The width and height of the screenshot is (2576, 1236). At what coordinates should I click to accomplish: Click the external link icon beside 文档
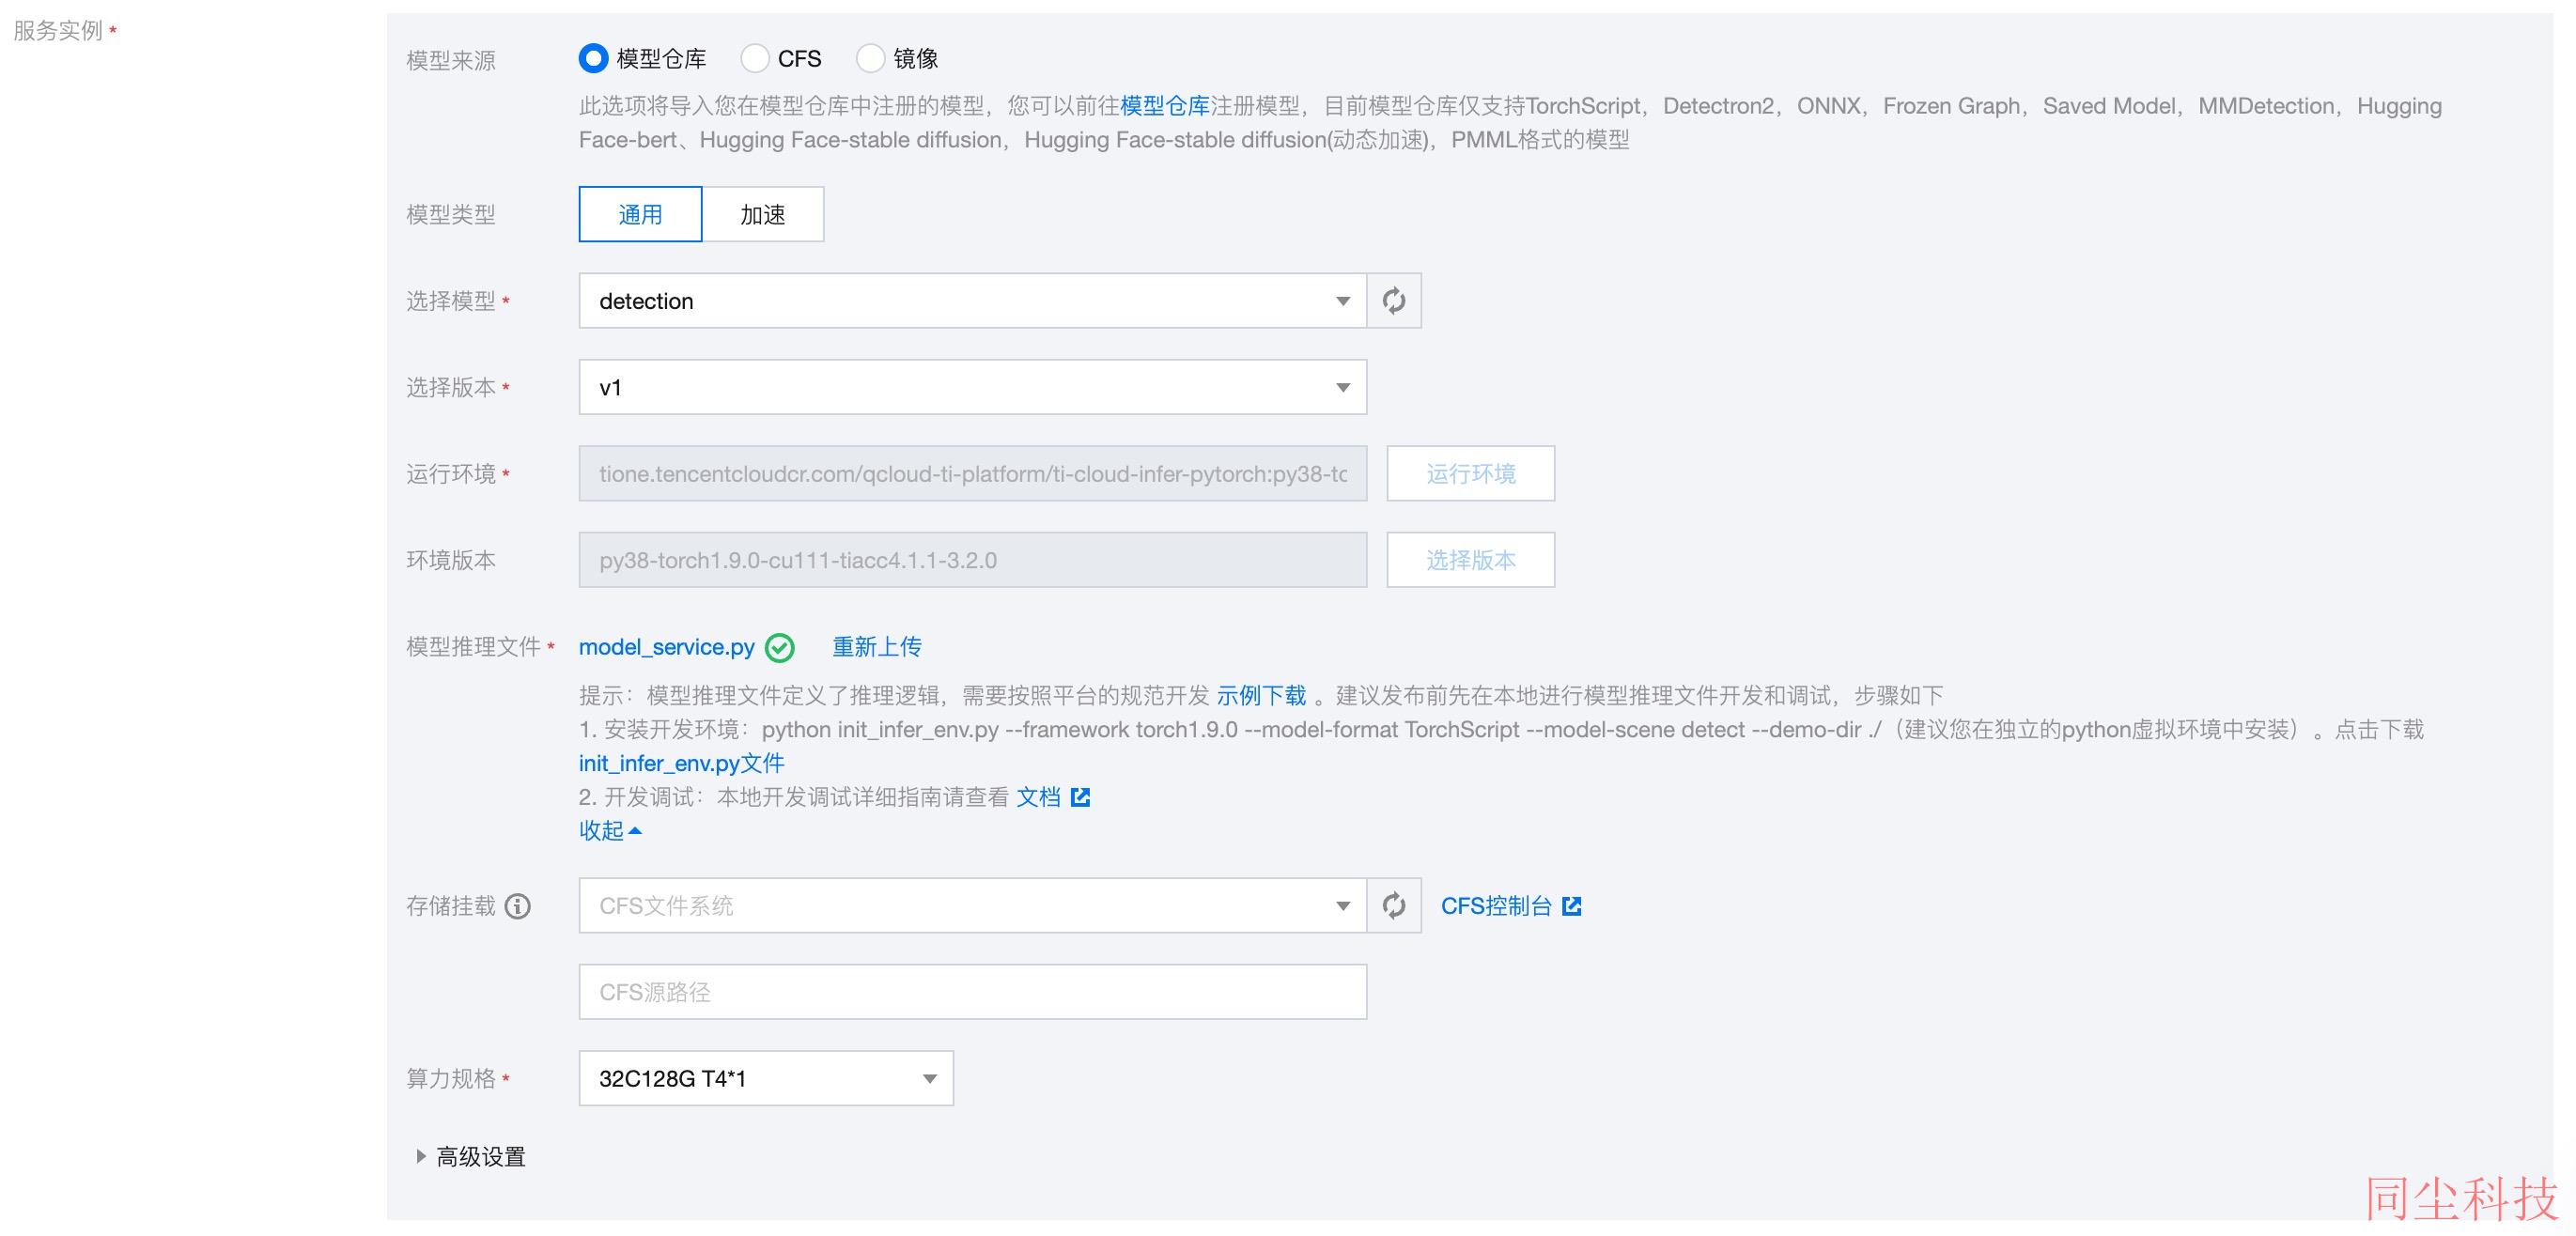(1080, 797)
